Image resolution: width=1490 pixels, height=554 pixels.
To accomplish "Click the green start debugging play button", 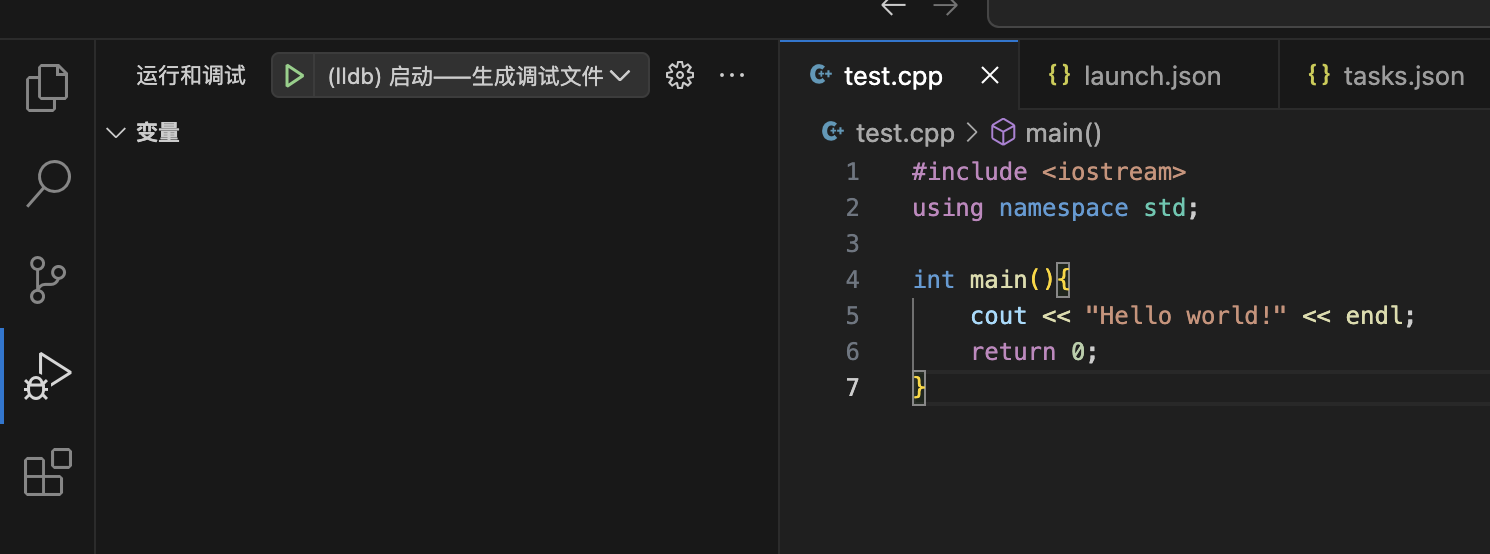I will click(x=294, y=76).
